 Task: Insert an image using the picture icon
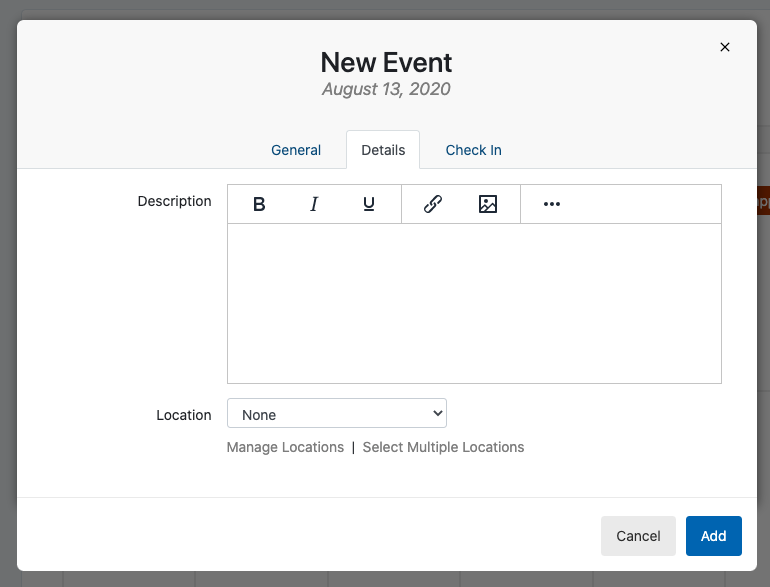488,204
